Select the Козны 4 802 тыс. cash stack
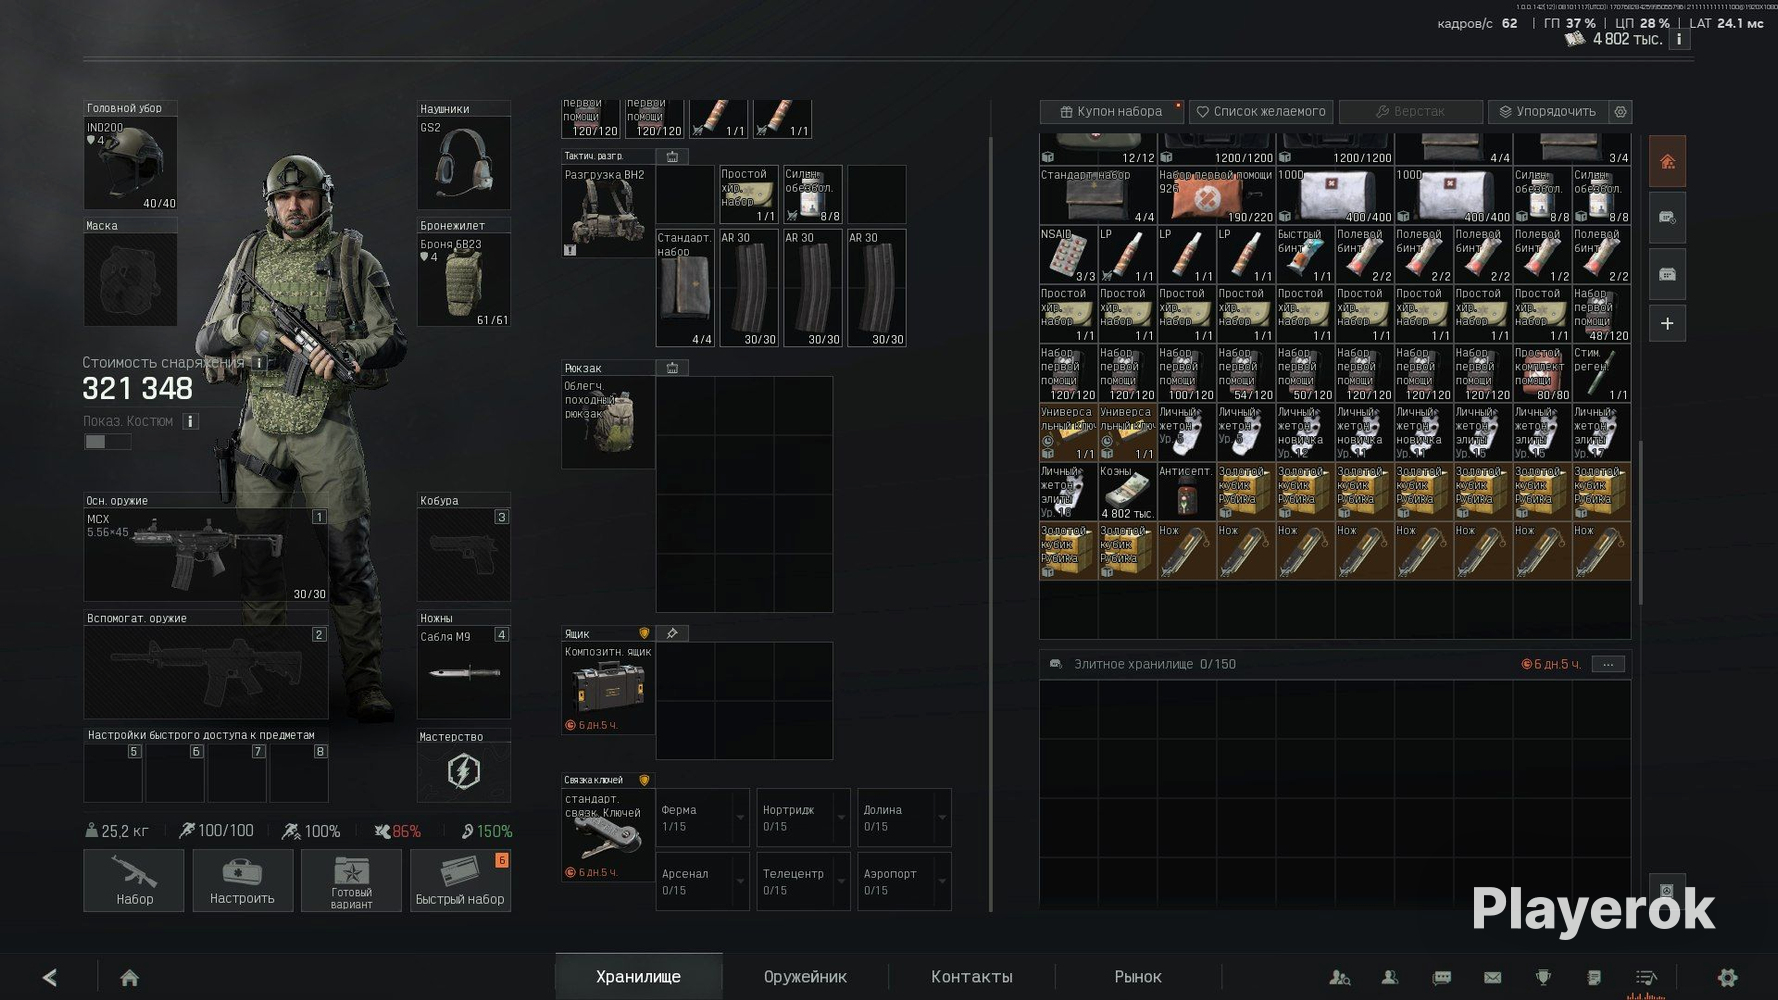The image size is (1778, 1000). tap(1127, 491)
